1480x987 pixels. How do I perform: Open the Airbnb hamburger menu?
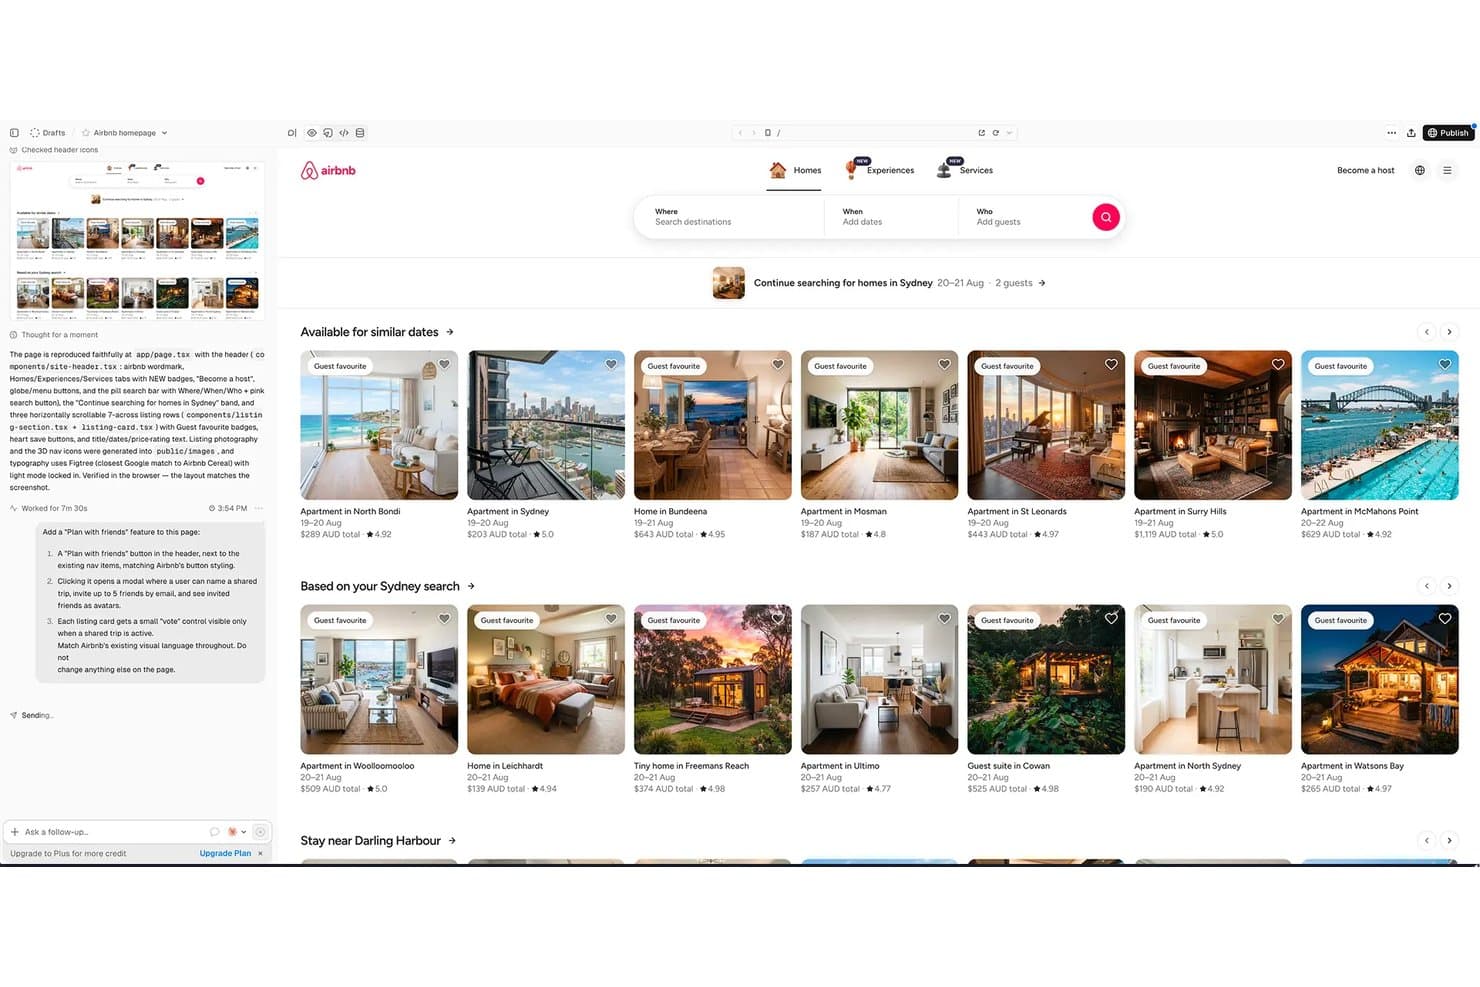click(x=1447, y=170)
